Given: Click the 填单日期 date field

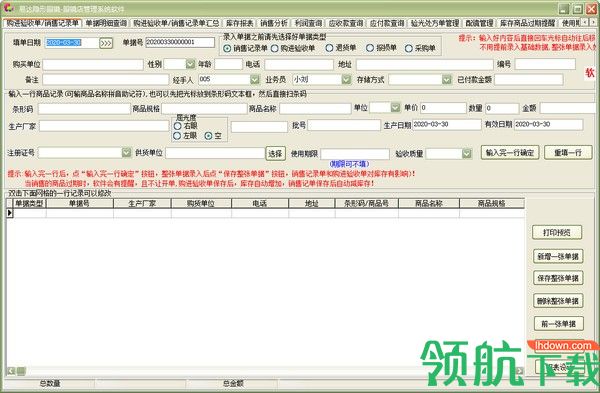Looking at the screenshot, I should (72, 42).
